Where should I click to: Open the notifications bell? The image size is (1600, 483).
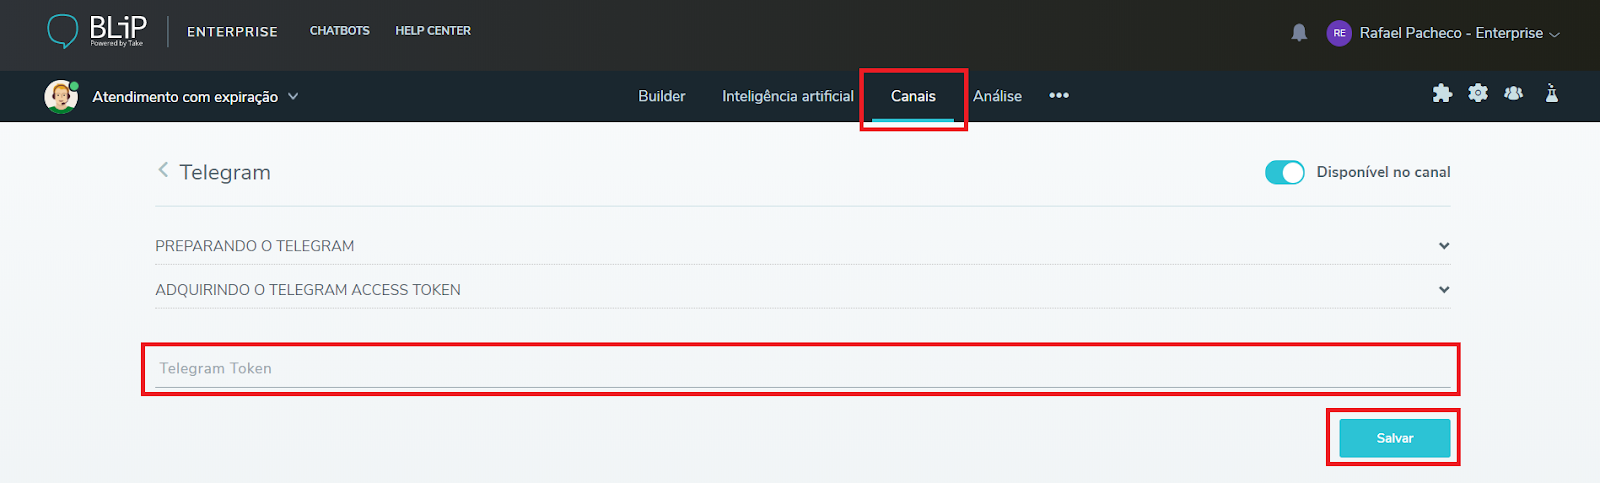[1299, 33]
